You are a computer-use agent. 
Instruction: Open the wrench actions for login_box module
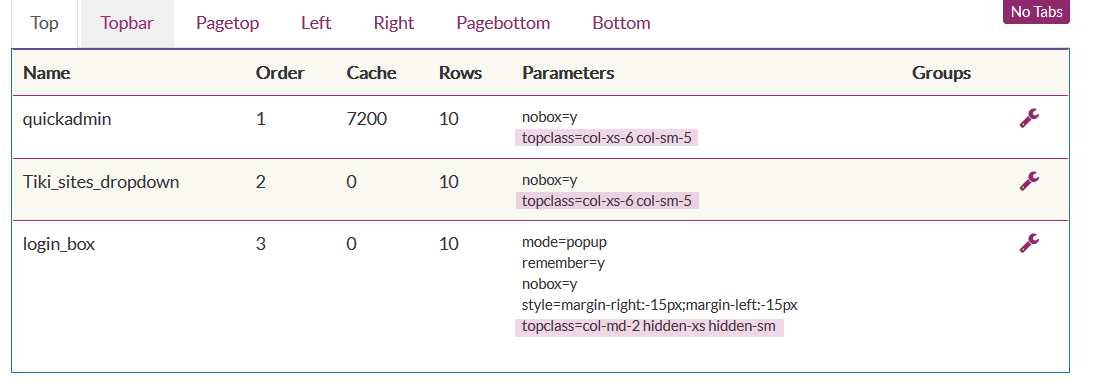coord(1029,243)
